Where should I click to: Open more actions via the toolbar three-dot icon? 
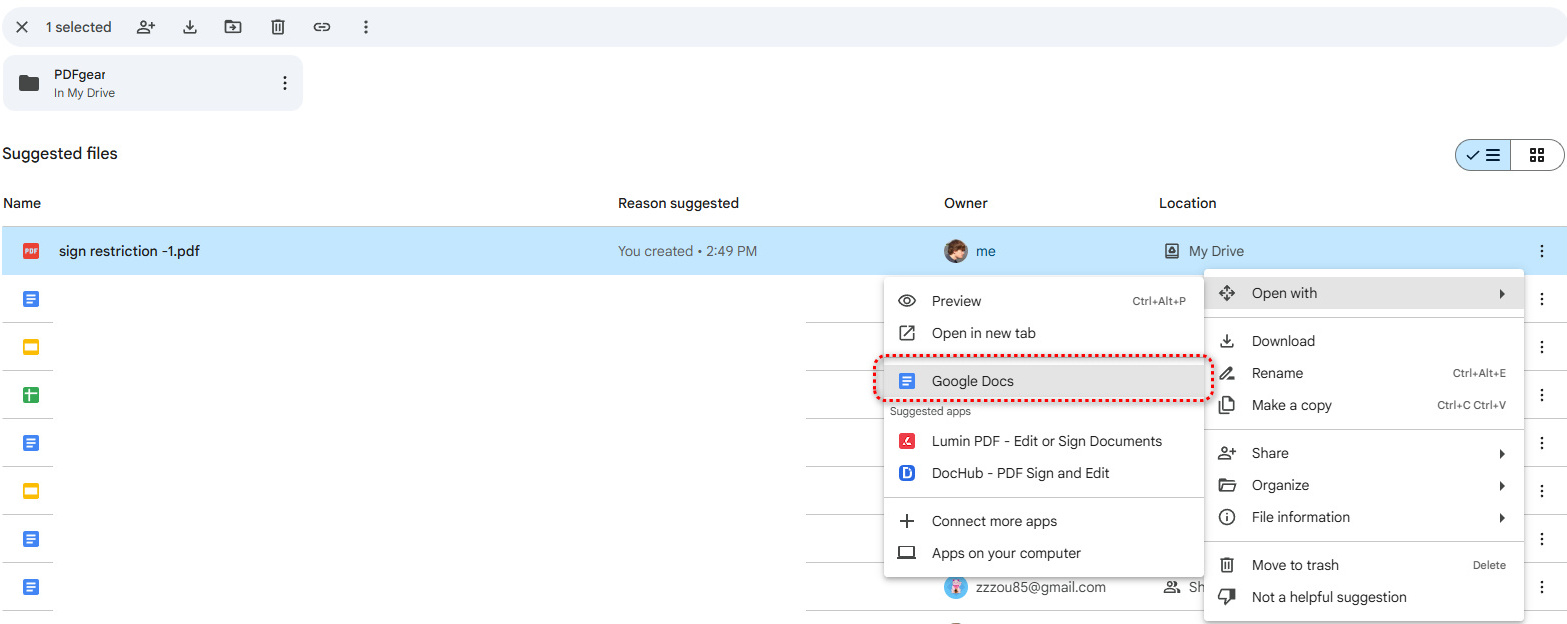[x=366, y=27]
